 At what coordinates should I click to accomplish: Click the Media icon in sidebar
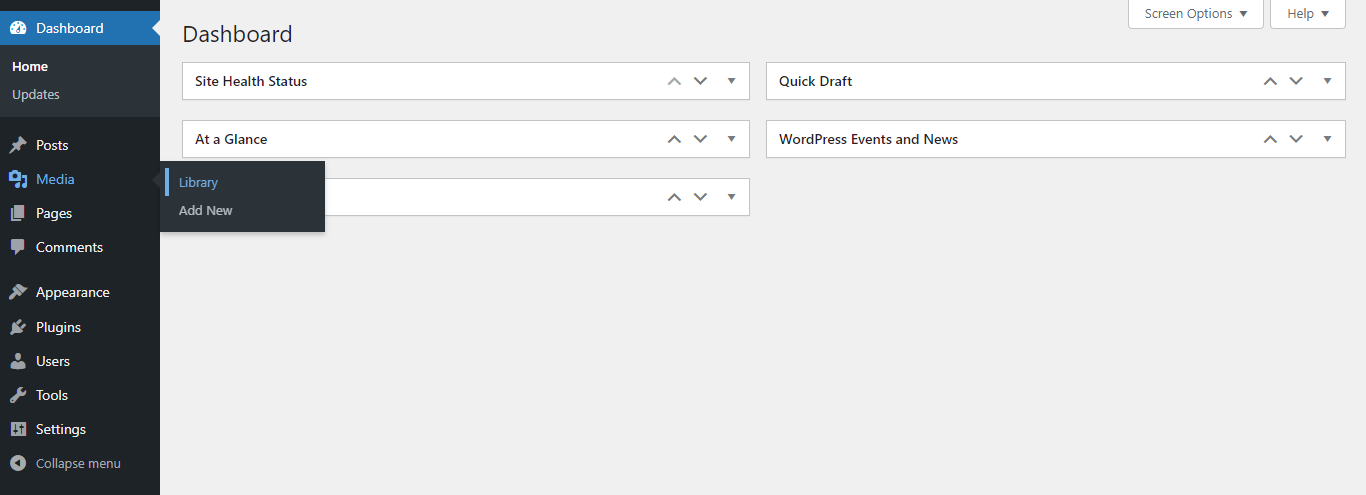click(x=18, y=179)
